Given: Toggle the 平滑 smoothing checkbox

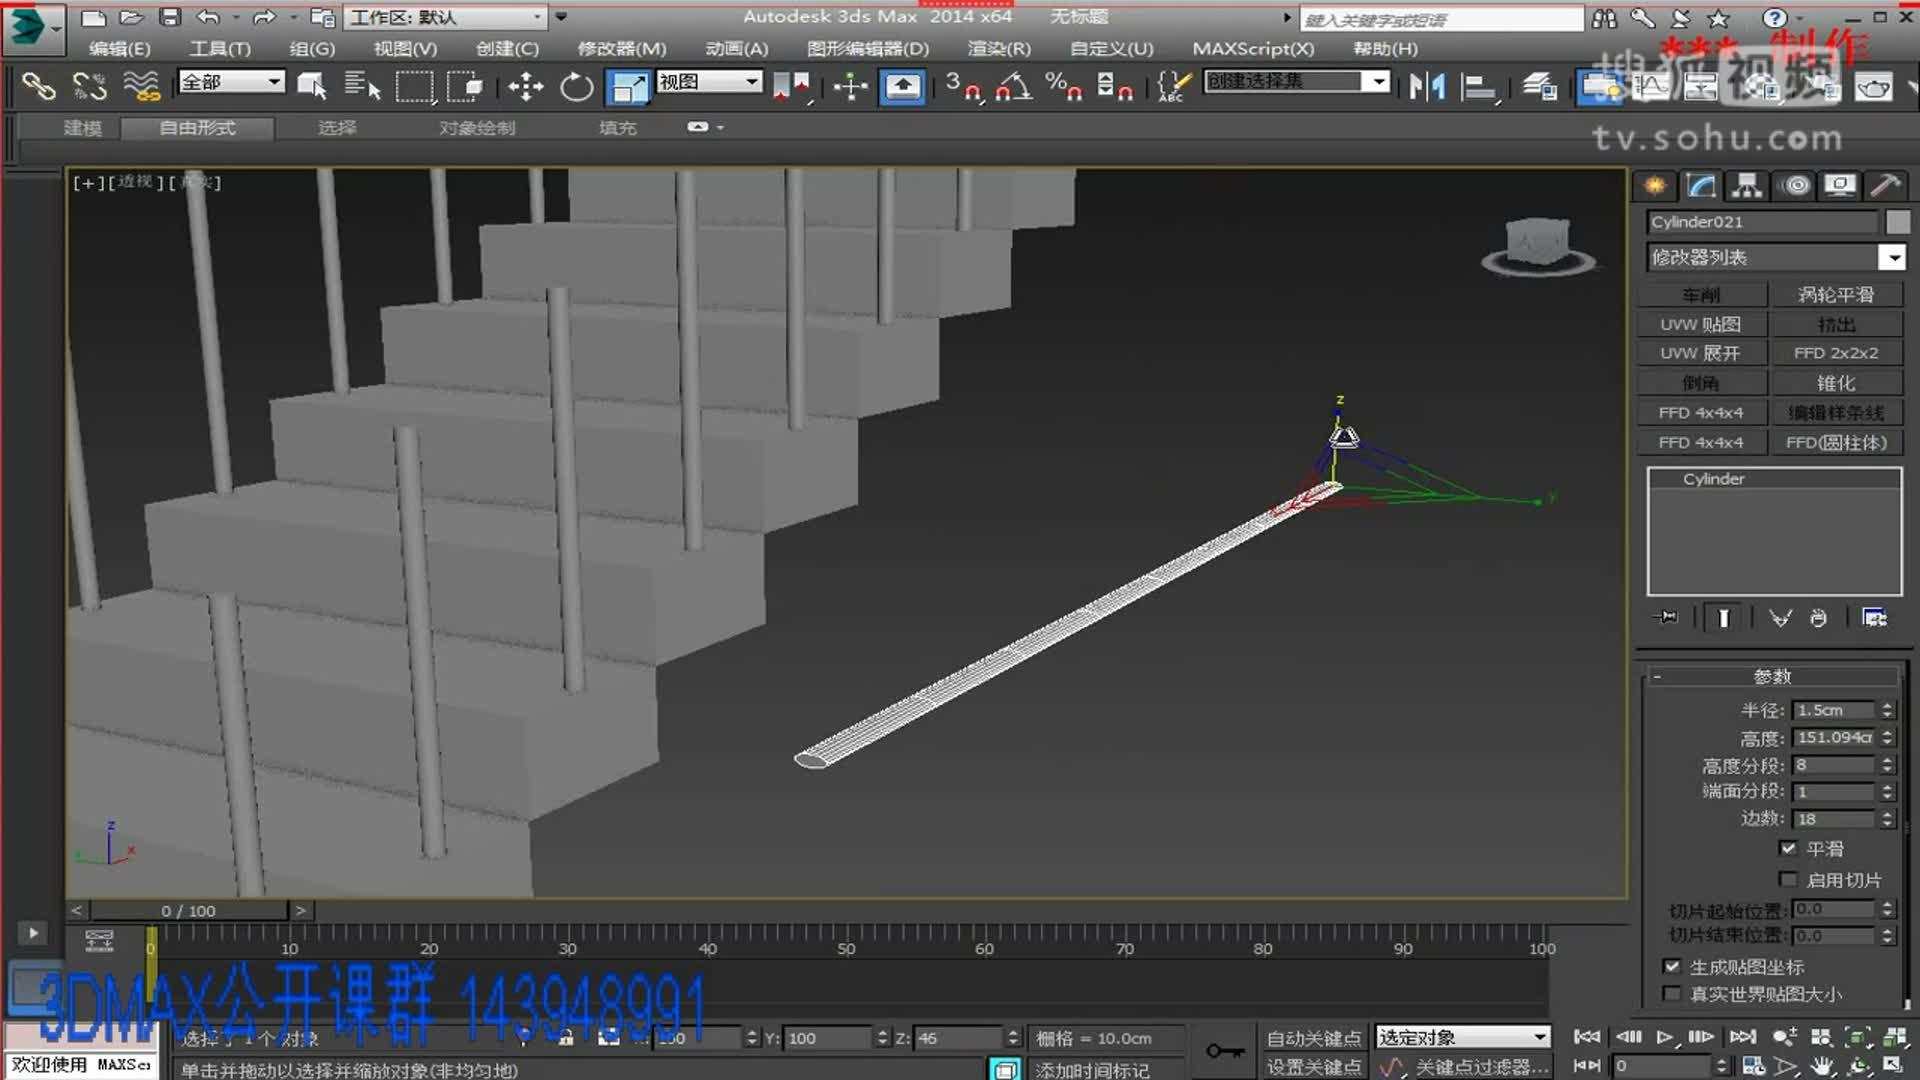Looking at the screenshot, I should click(x=1788, y=848).
